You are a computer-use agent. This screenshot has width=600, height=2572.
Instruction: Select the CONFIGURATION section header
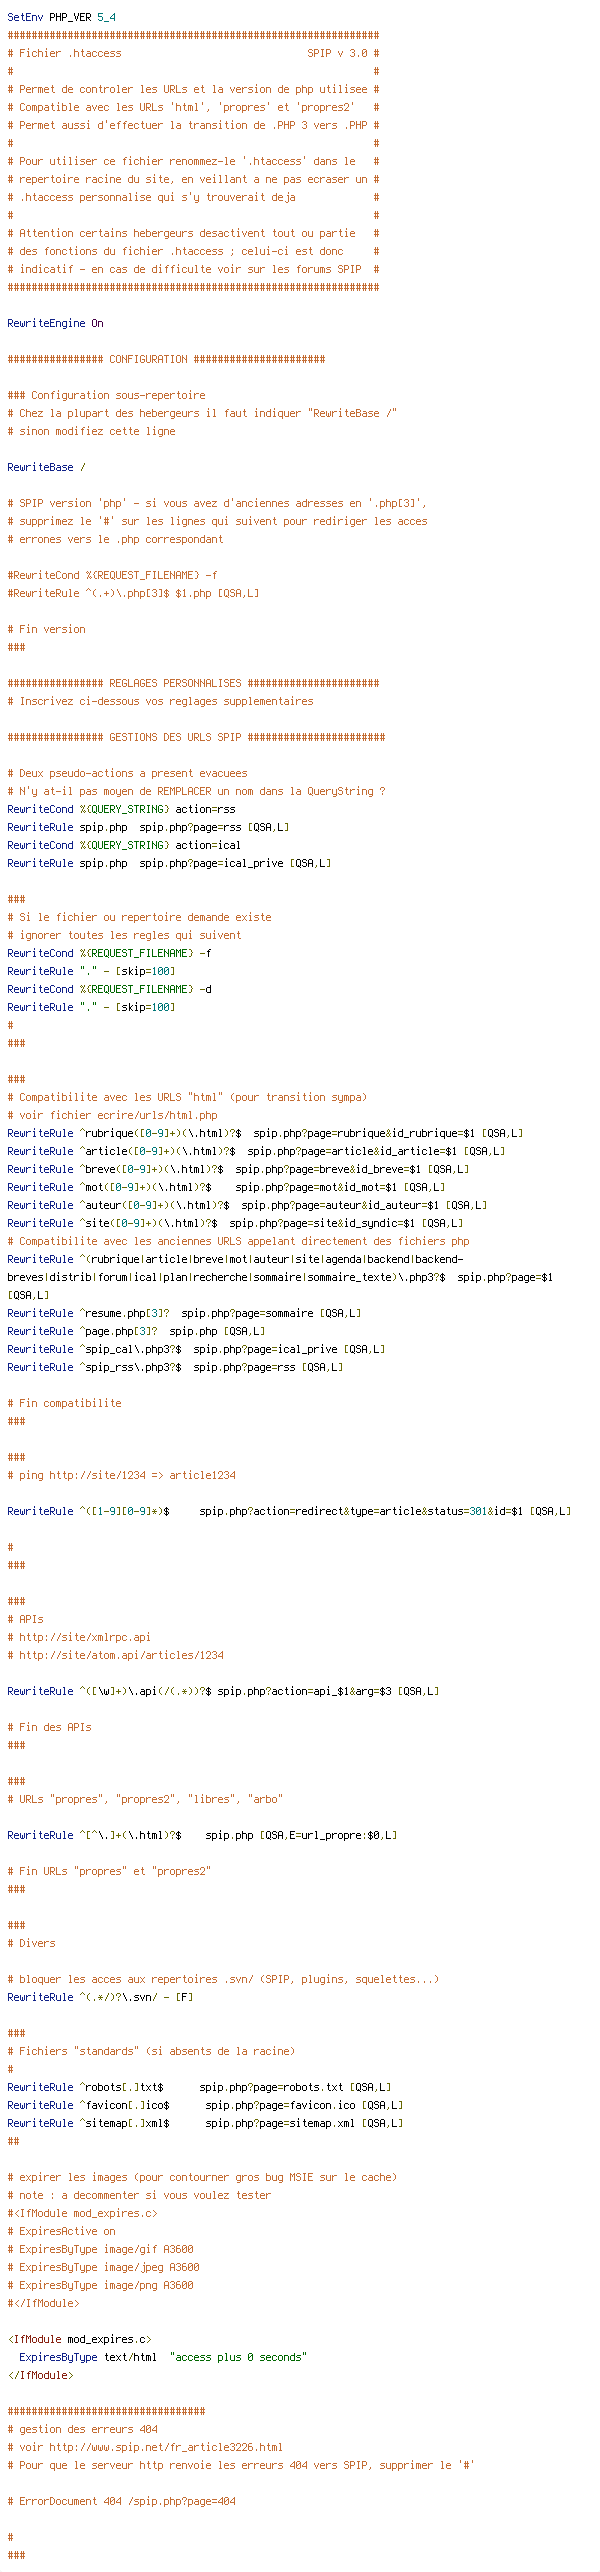[166, 359]
